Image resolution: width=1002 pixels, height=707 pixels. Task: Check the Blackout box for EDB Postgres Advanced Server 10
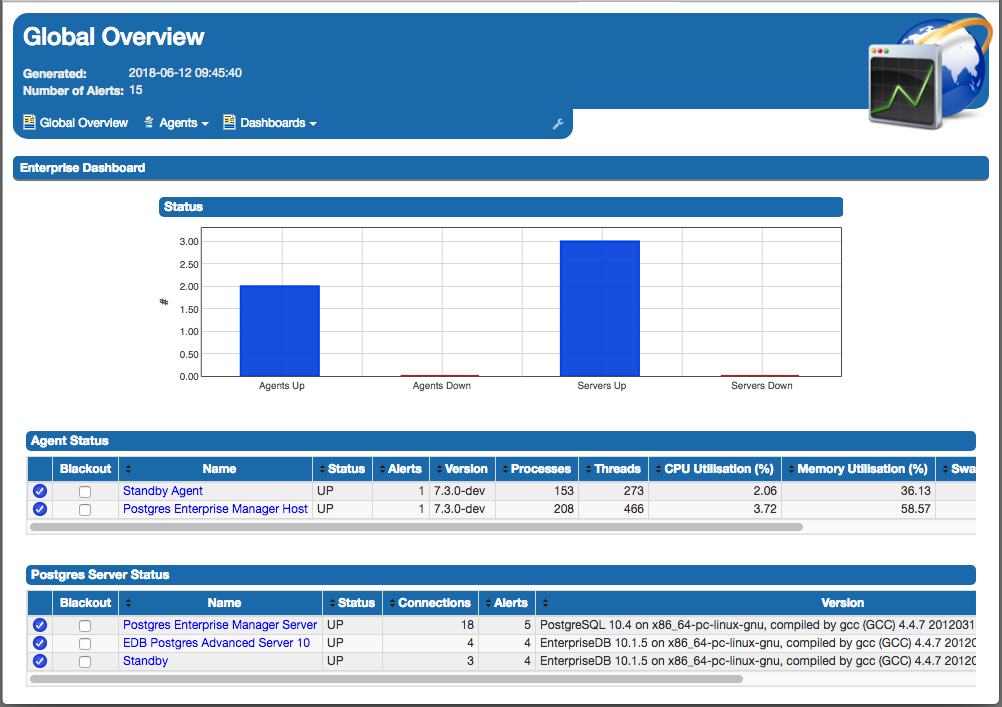[85, 643]
